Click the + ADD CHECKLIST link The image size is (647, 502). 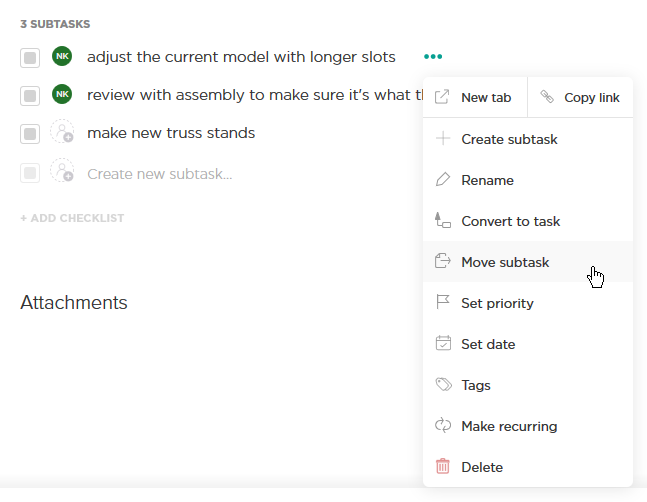click(x=72, y=218)
